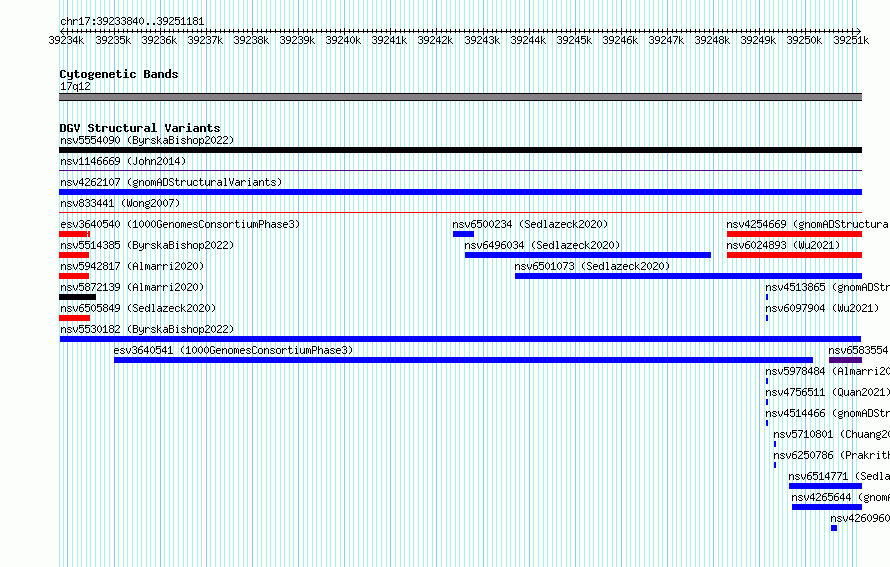Select nsv5514385 (ByrskaBishop2022) label
The image size is (890, 567).
(147, 245)
